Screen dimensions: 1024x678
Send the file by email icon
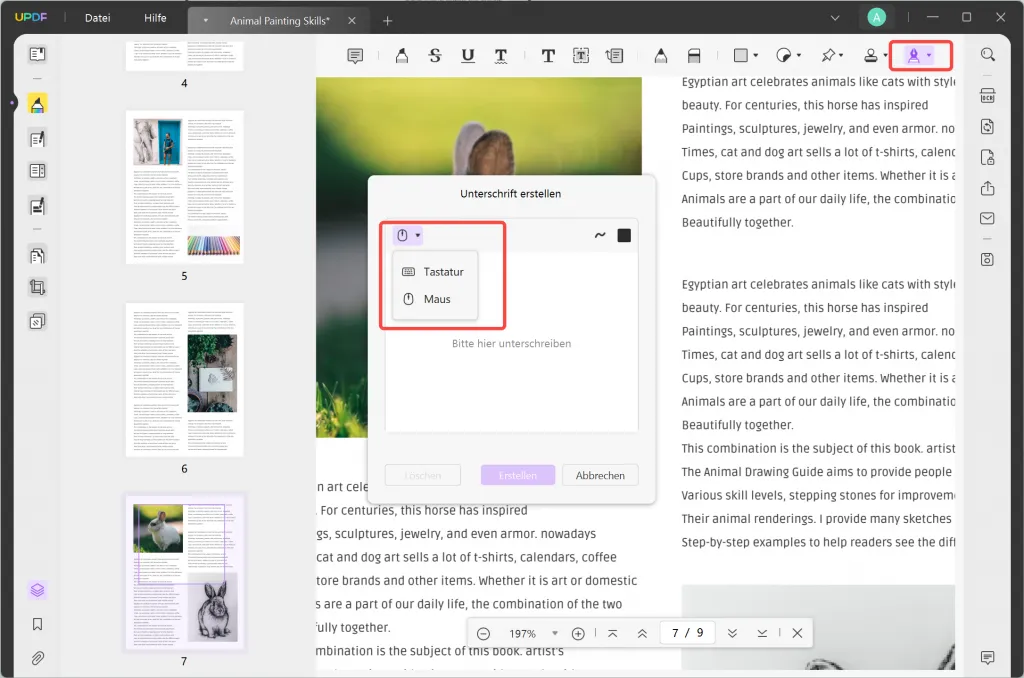tap(987, 219)
